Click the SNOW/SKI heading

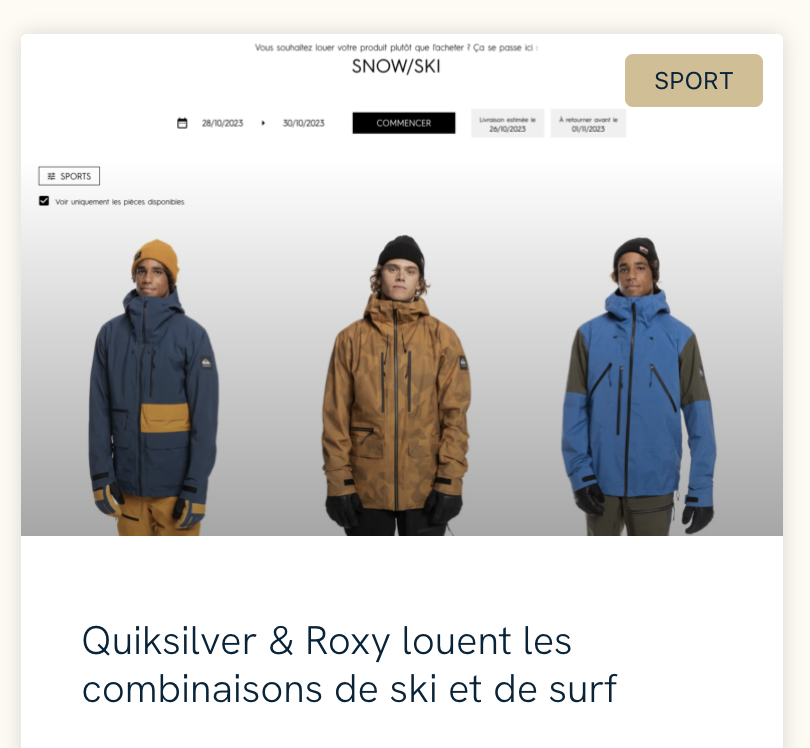(396, 67)
